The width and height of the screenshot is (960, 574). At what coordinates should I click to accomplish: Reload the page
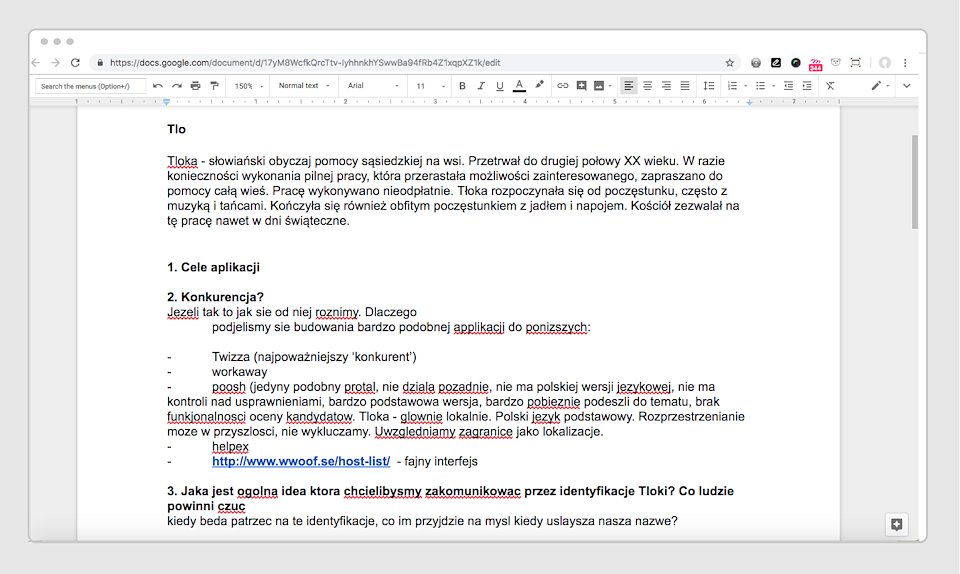tap(75, 62)
